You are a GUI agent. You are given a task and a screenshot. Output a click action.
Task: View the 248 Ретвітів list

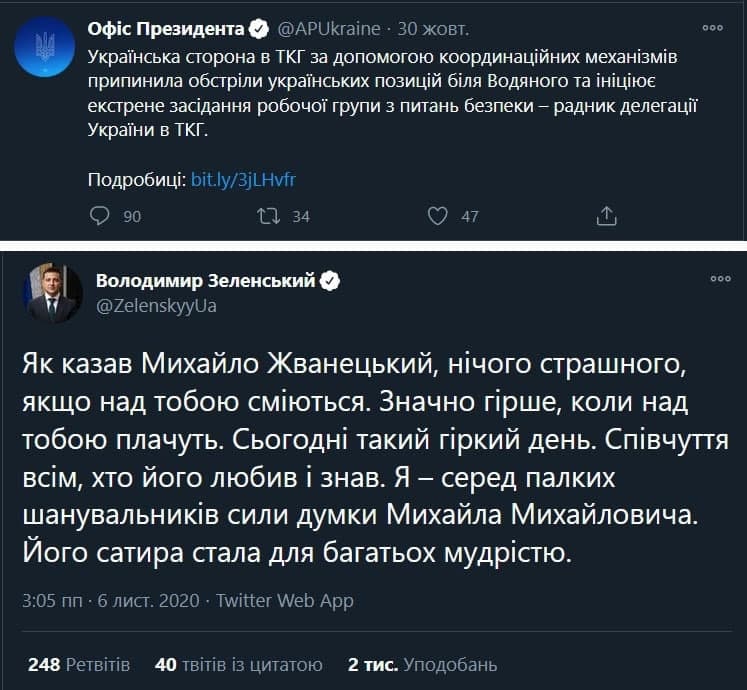[79, 664]
